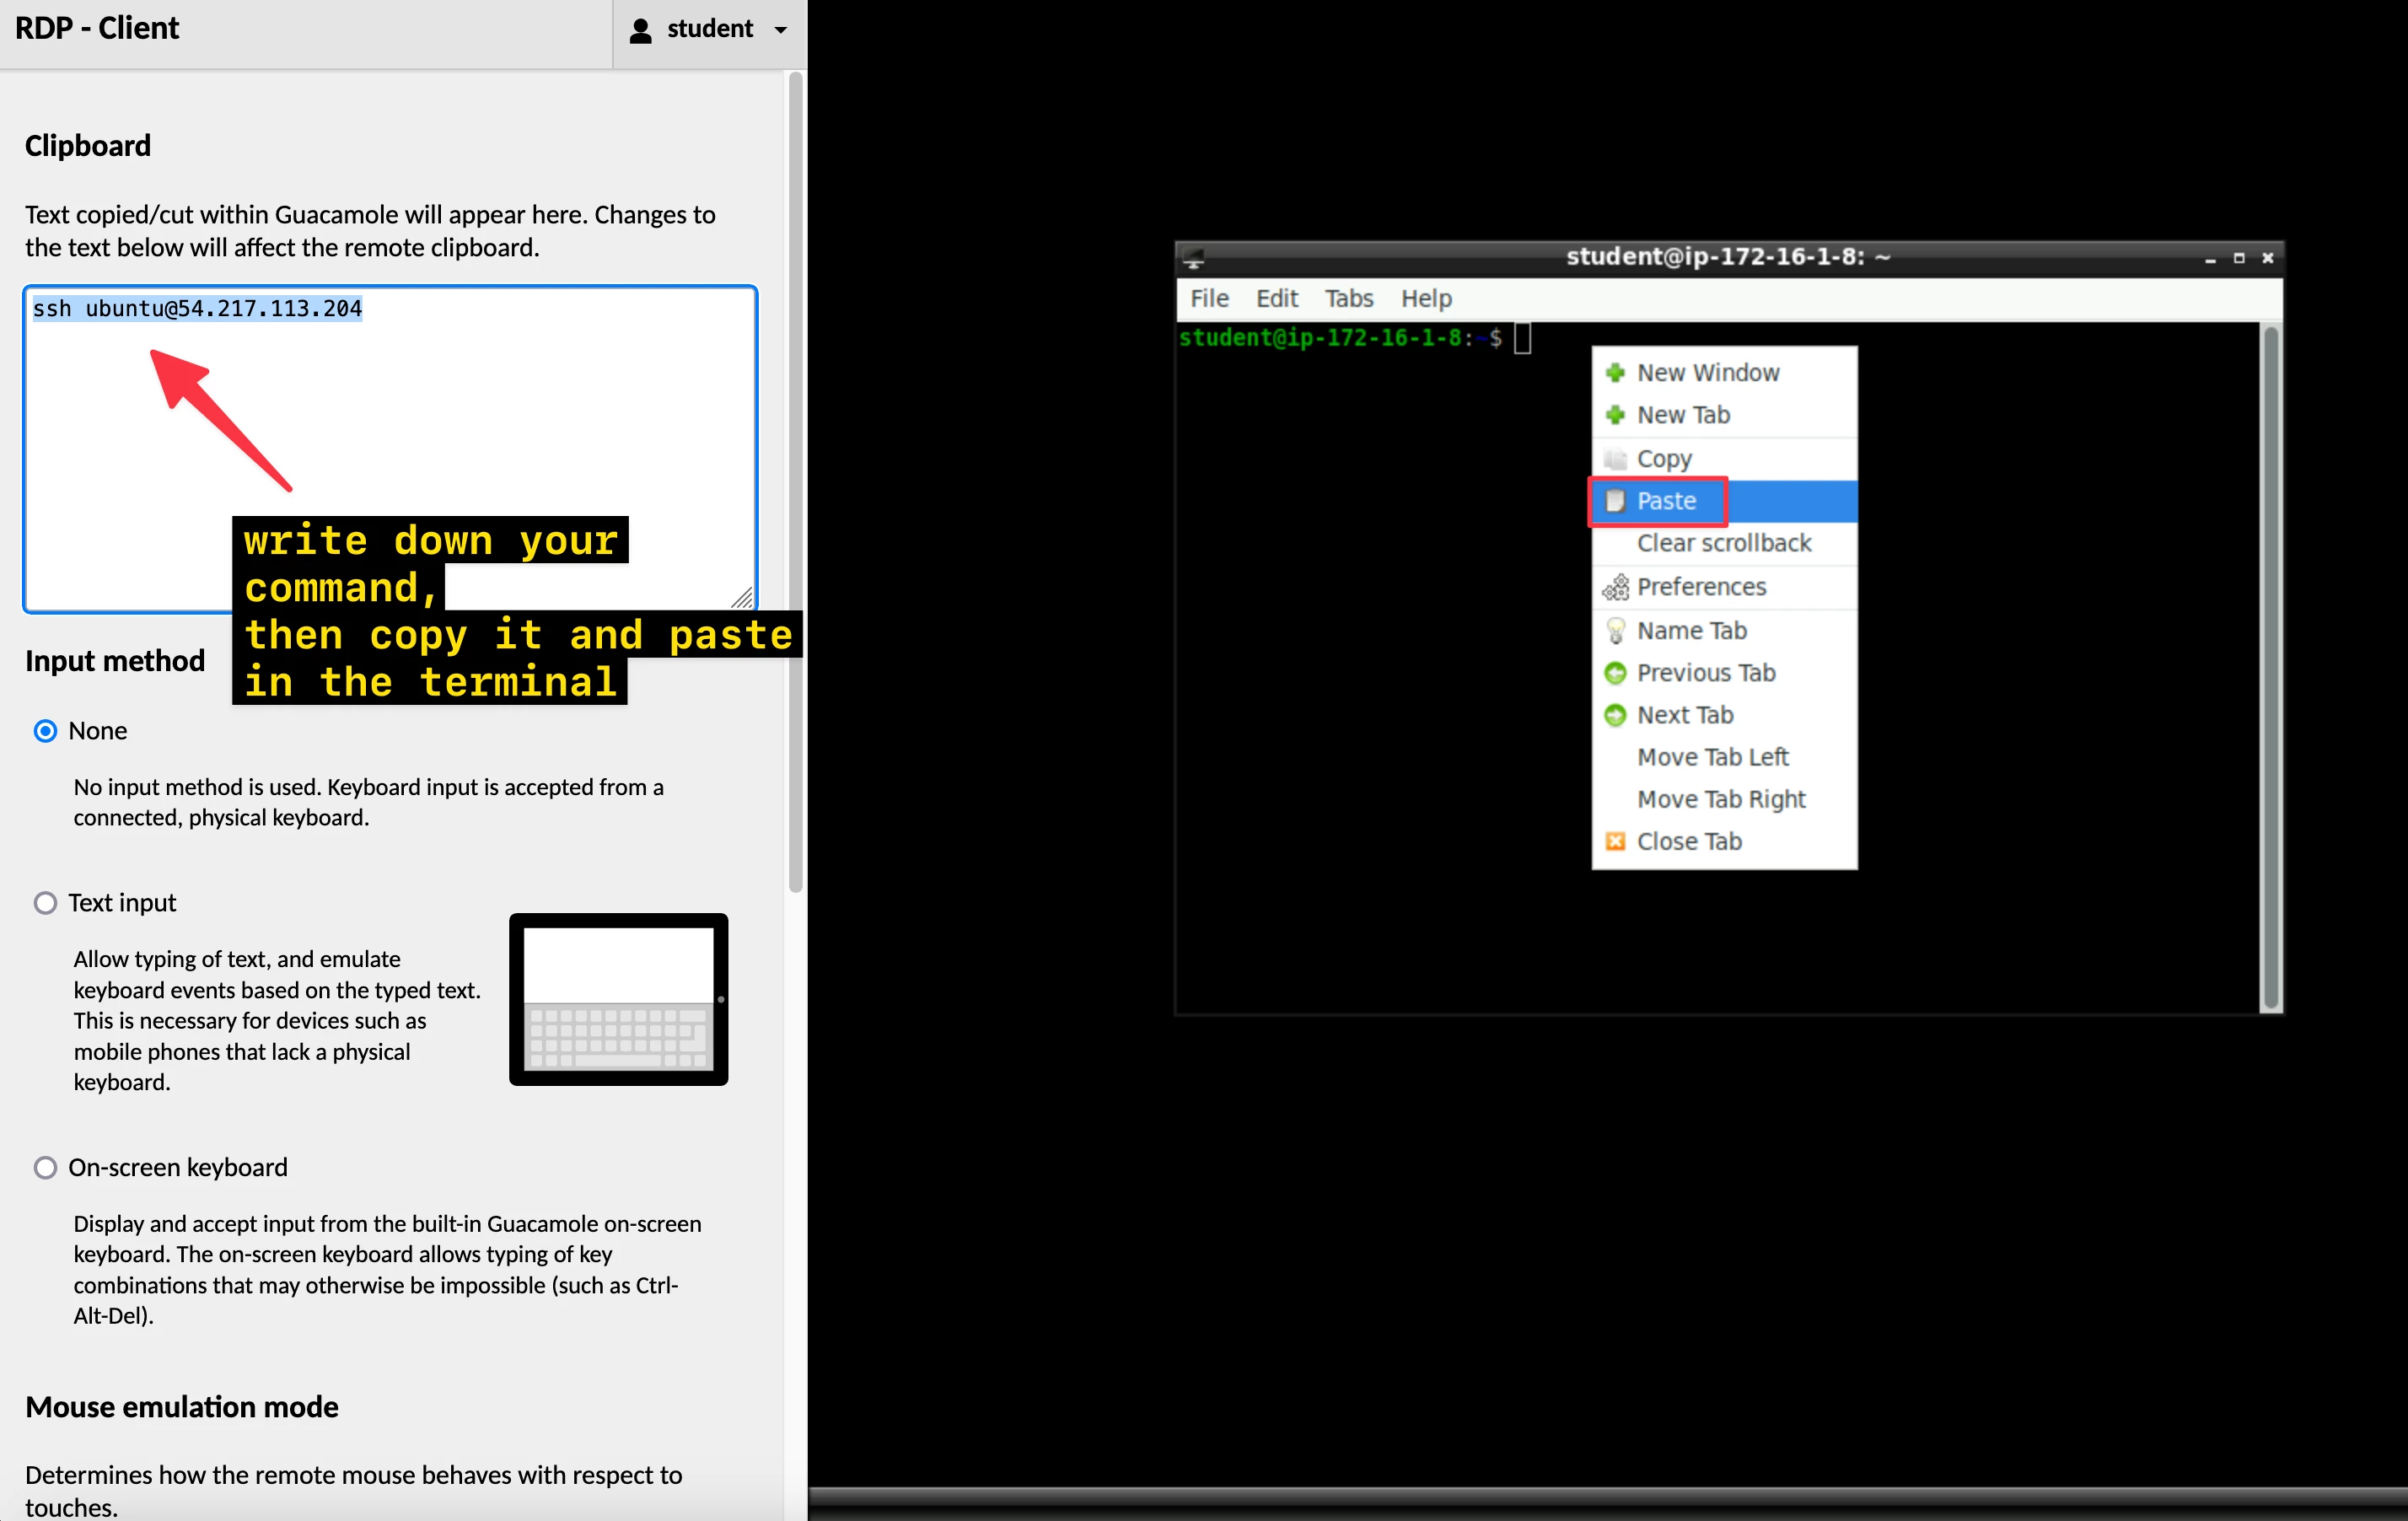The height and width of the screenshot is (1521, 2408).
Task: Click the Previous Tab green arrow icon
Action: pos(1614,673)
